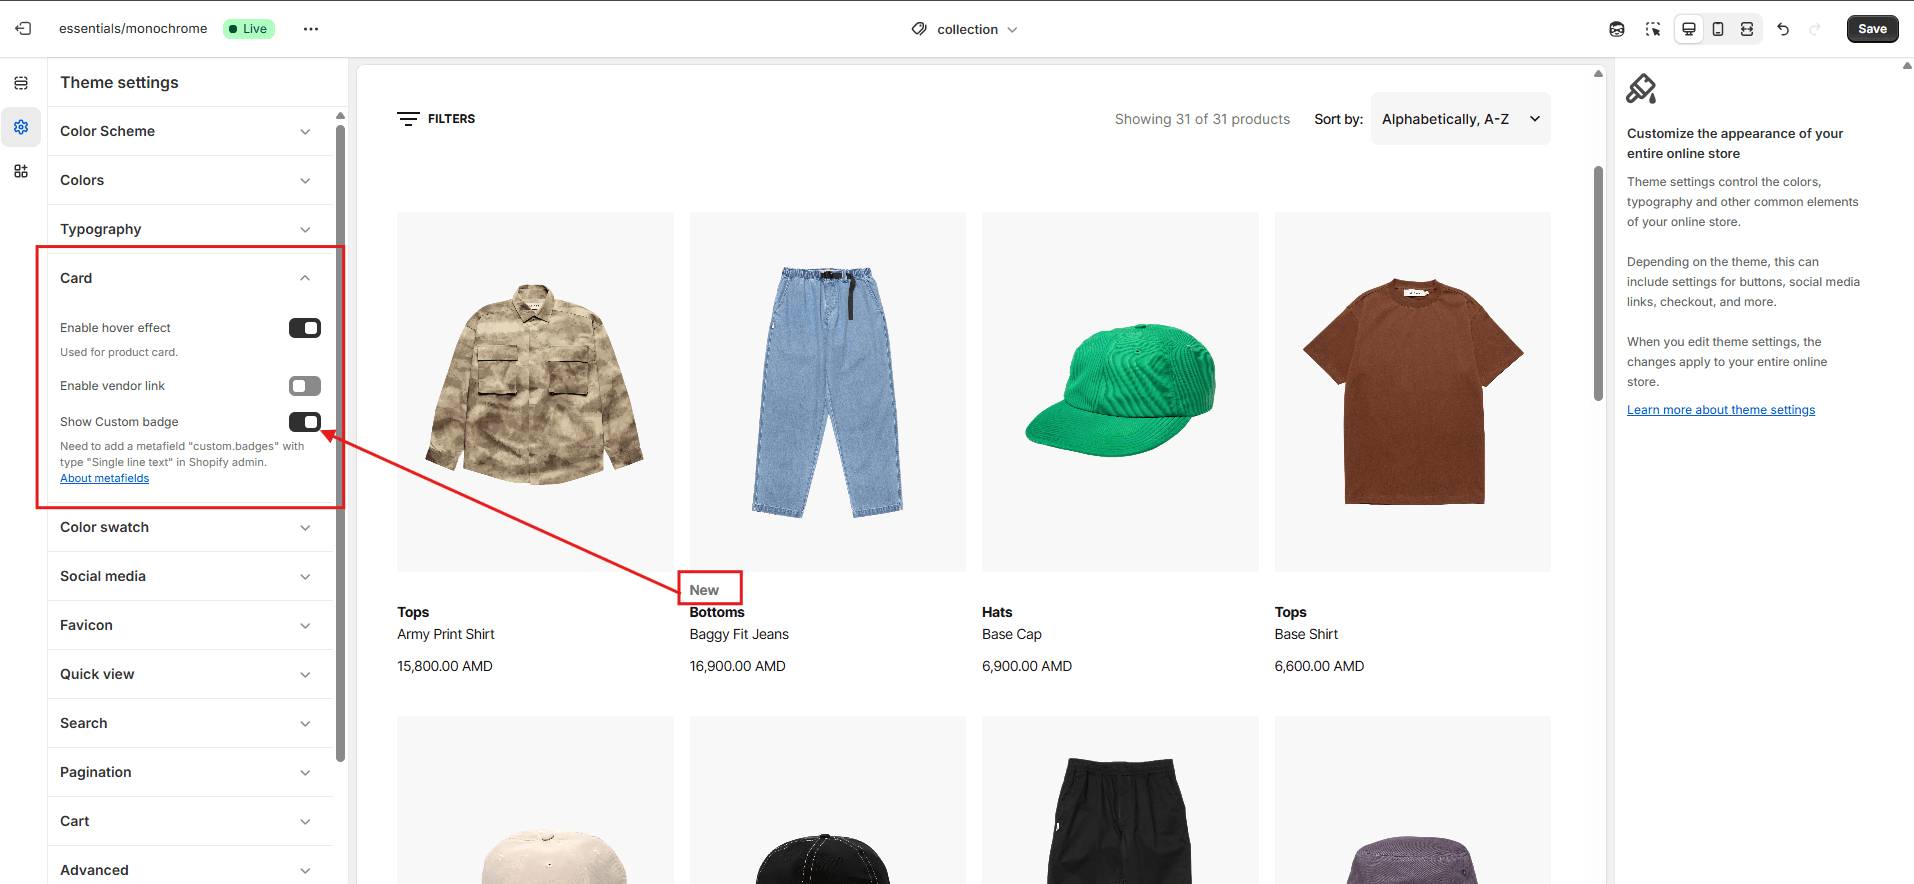Click the exit editor icon
Viewport: 1914px width, 884px height.
click(x=23, y=29)
